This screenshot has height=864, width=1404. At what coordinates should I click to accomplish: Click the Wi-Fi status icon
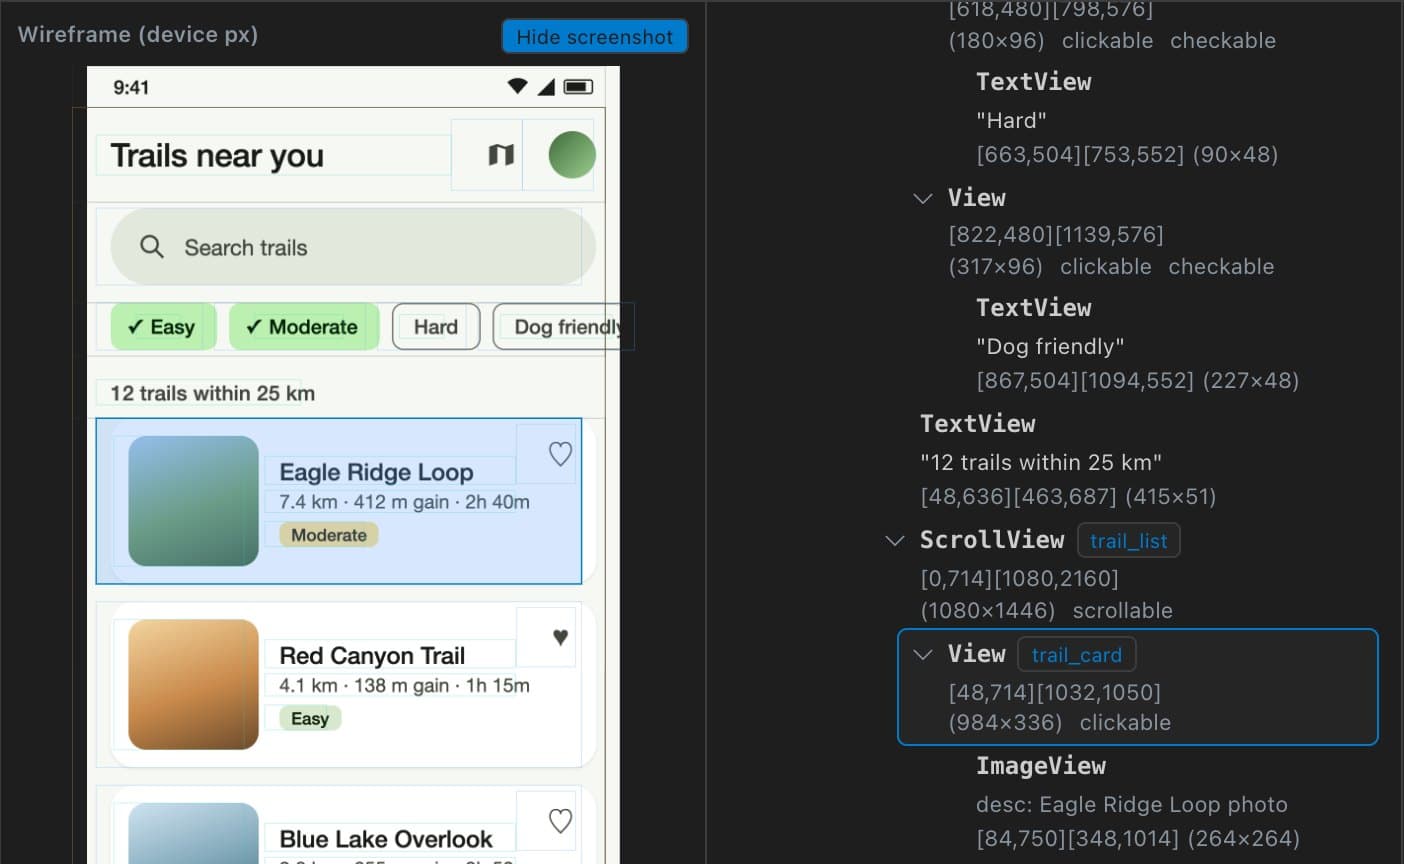point(517,86)
